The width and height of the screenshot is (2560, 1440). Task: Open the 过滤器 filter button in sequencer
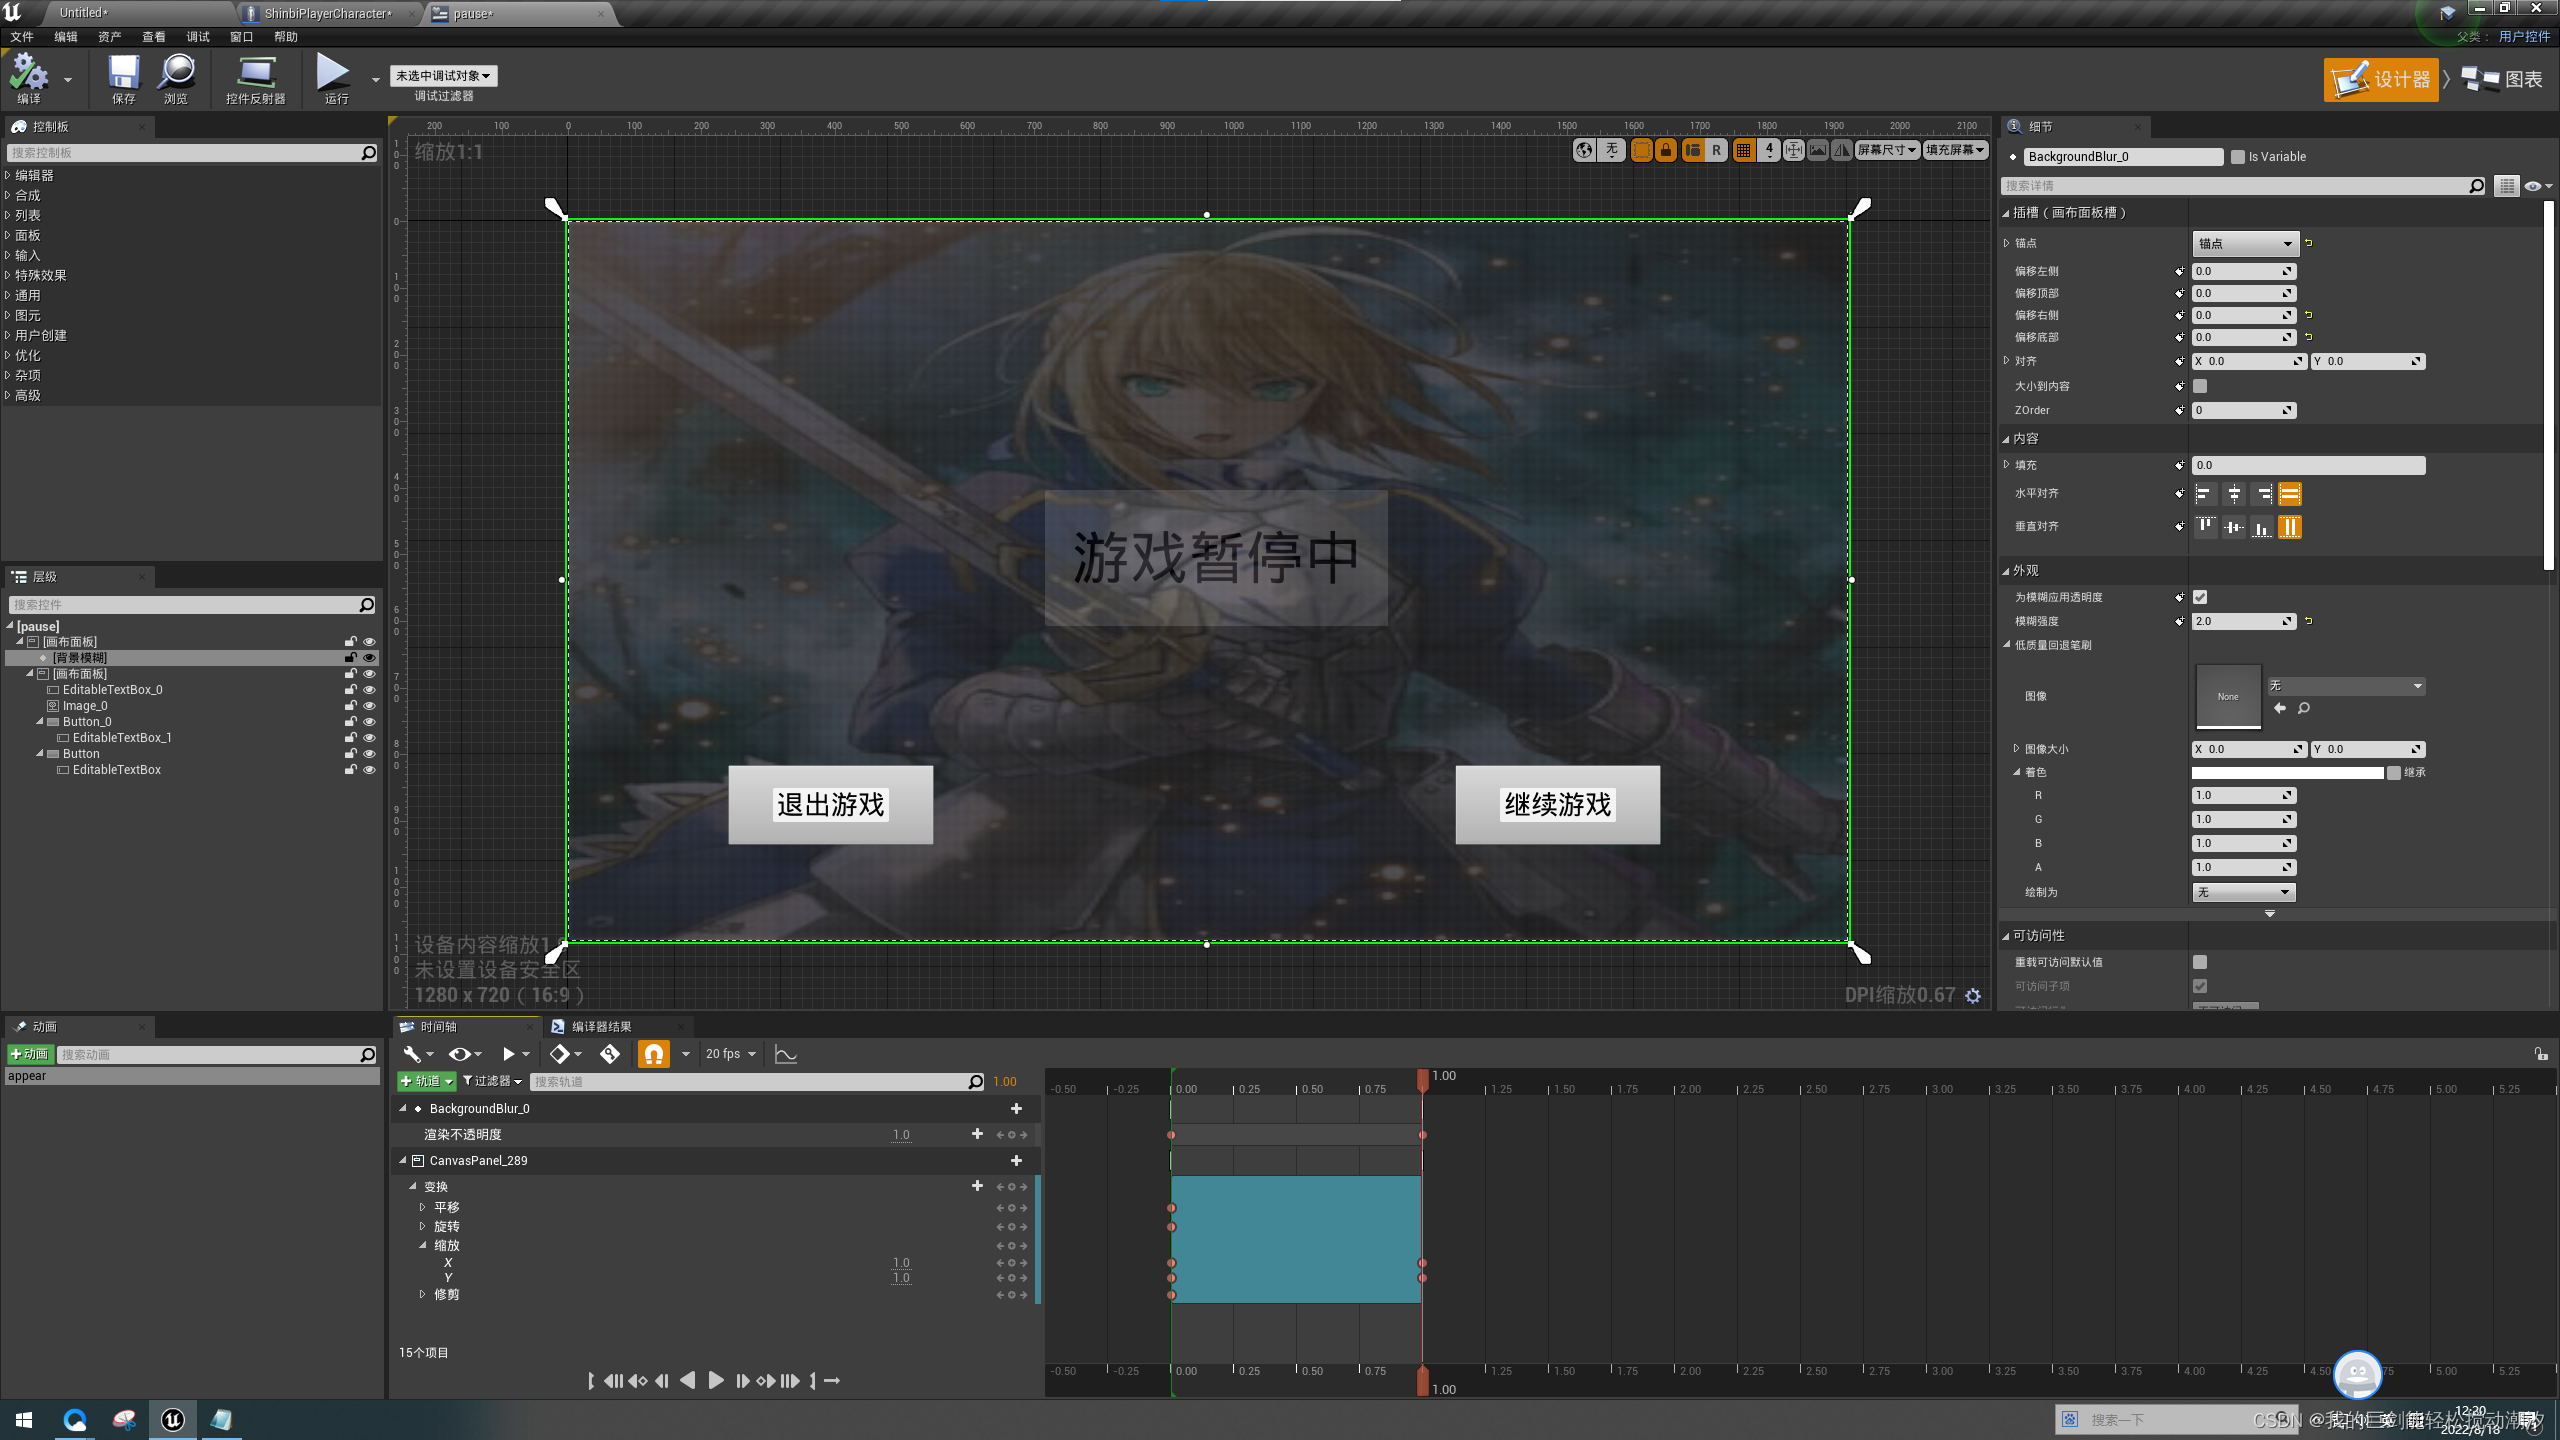[x=493, y=1081]
